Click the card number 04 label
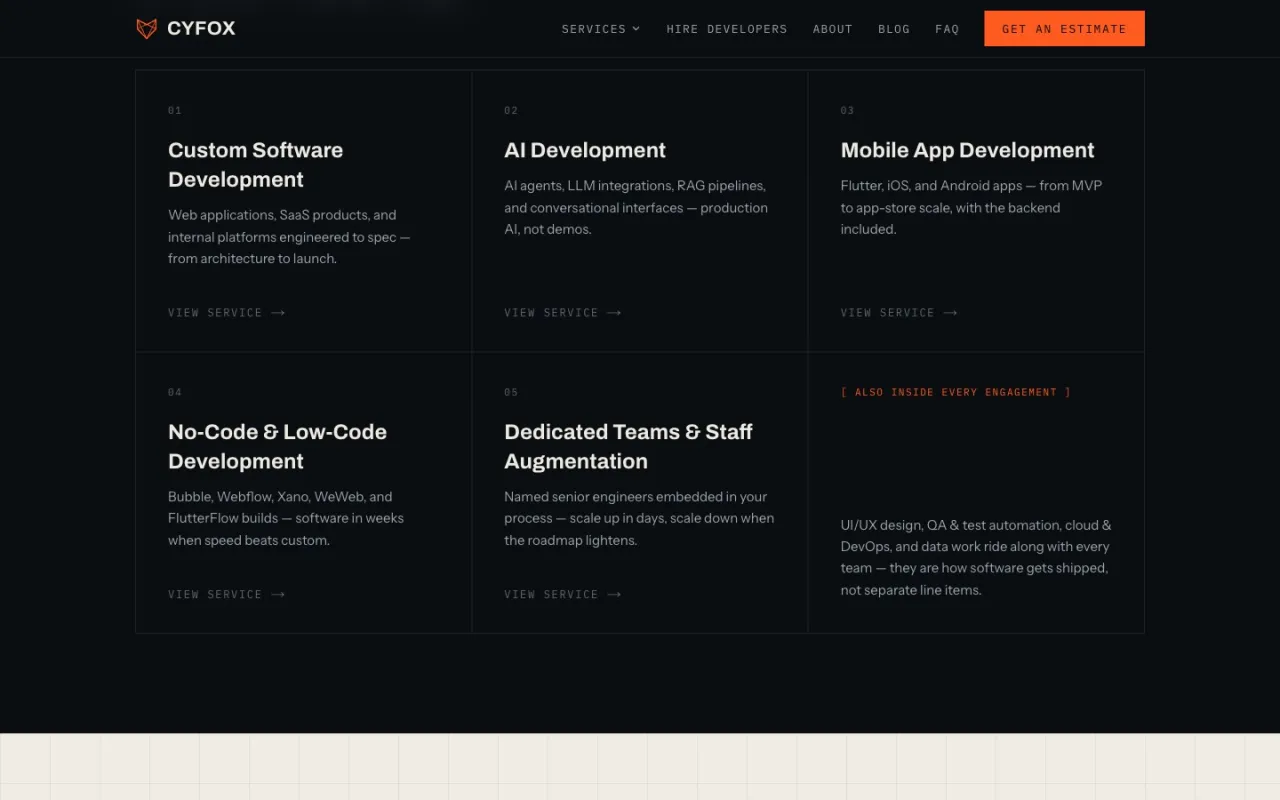This screenshot has width=1280, height=800. [x=175, y=393]
